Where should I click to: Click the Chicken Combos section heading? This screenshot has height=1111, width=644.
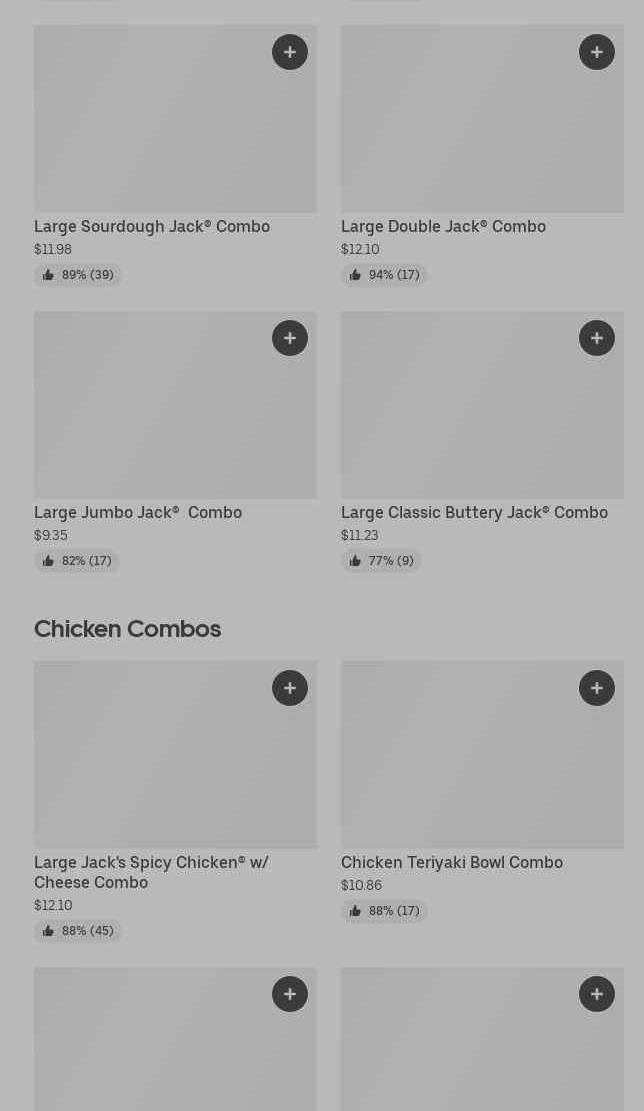pos(127,629)
